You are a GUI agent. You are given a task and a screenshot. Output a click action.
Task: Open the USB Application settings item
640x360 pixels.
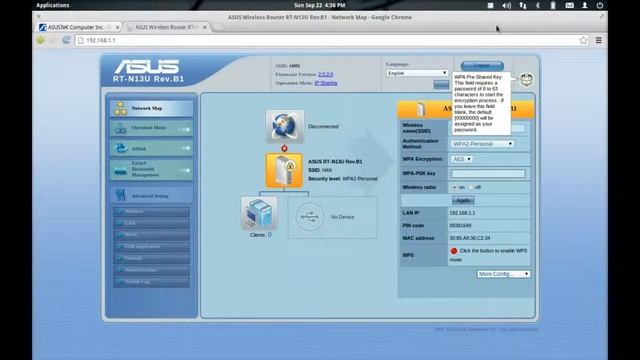151,247
